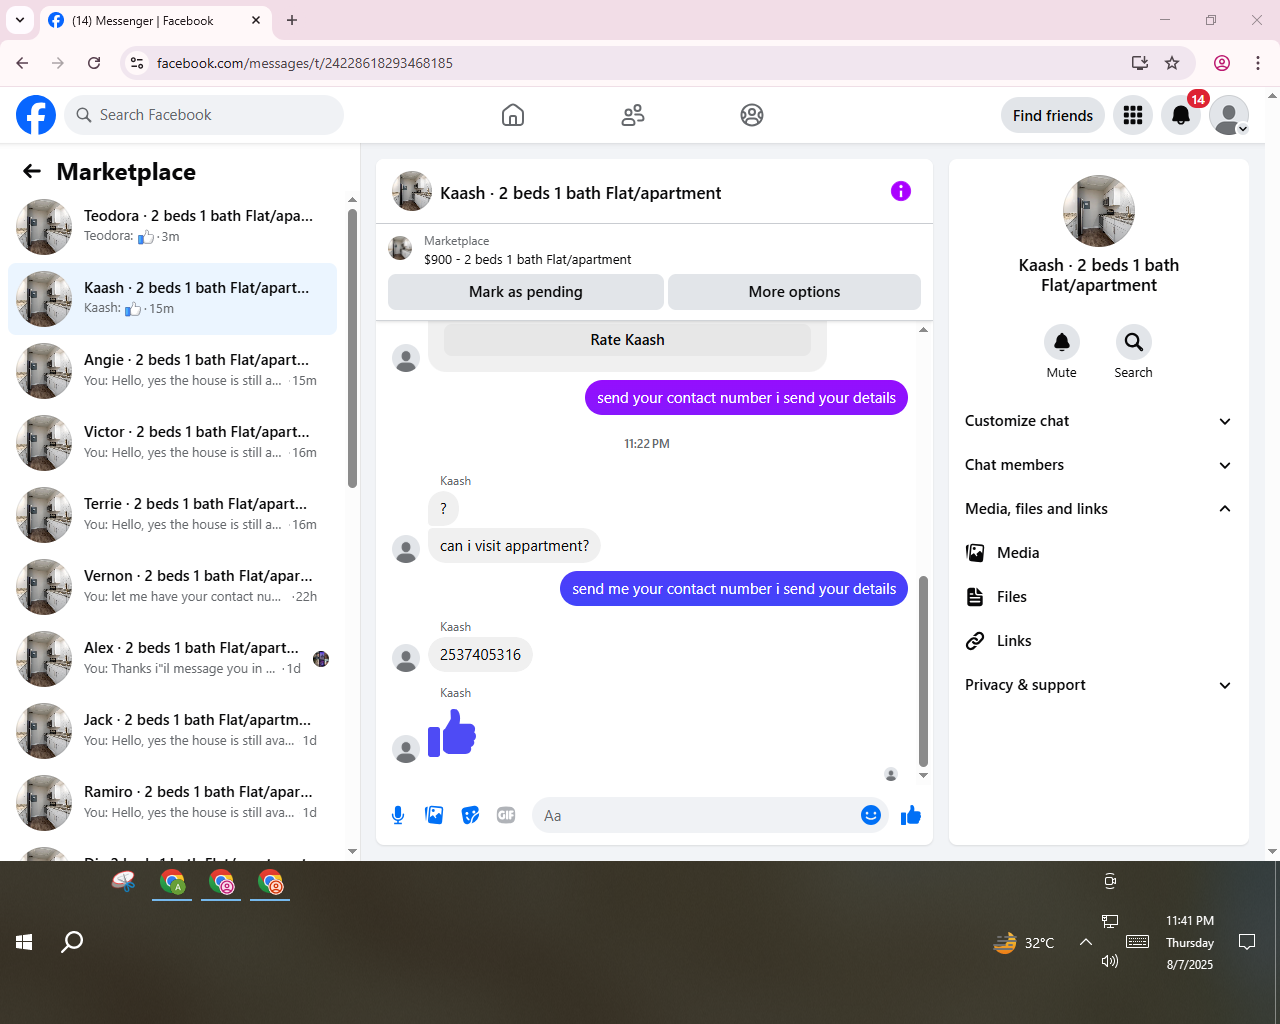This screenshot has width=1280, height=1024.
Task: Collapse Media, files and links section
Action: [1099, 509]
